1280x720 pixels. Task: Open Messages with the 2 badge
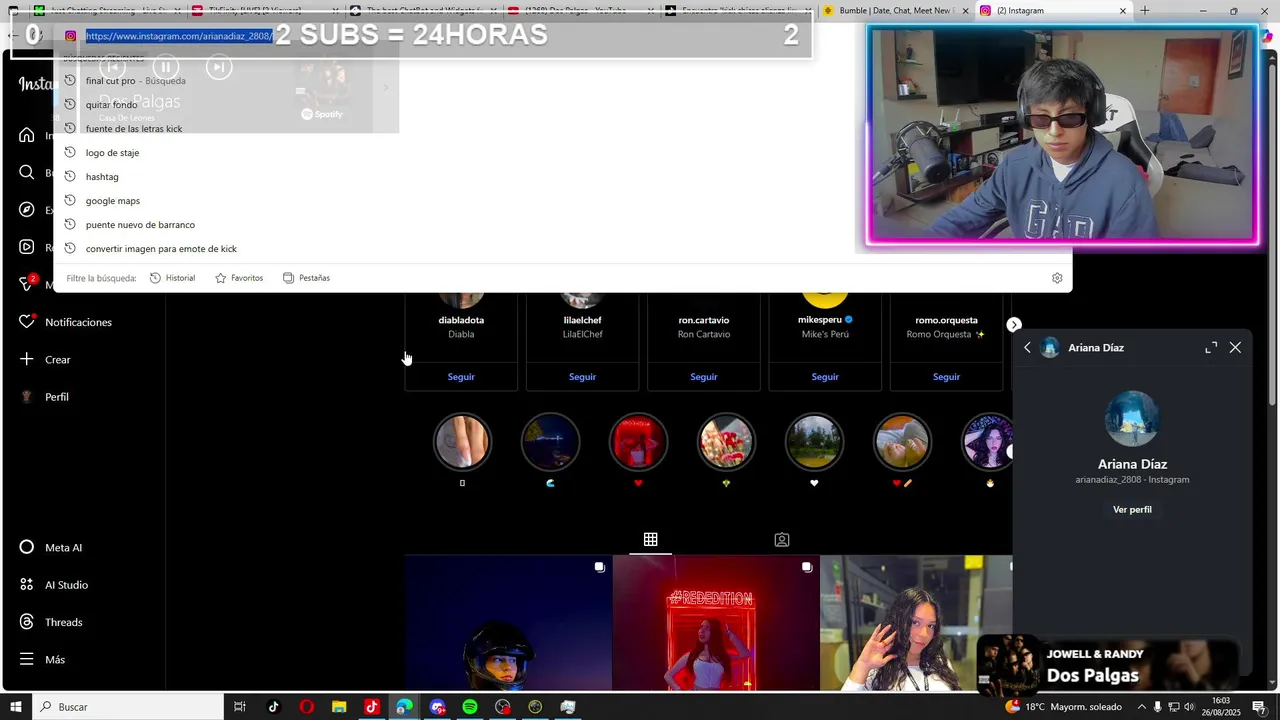click(x=28, y=284)
